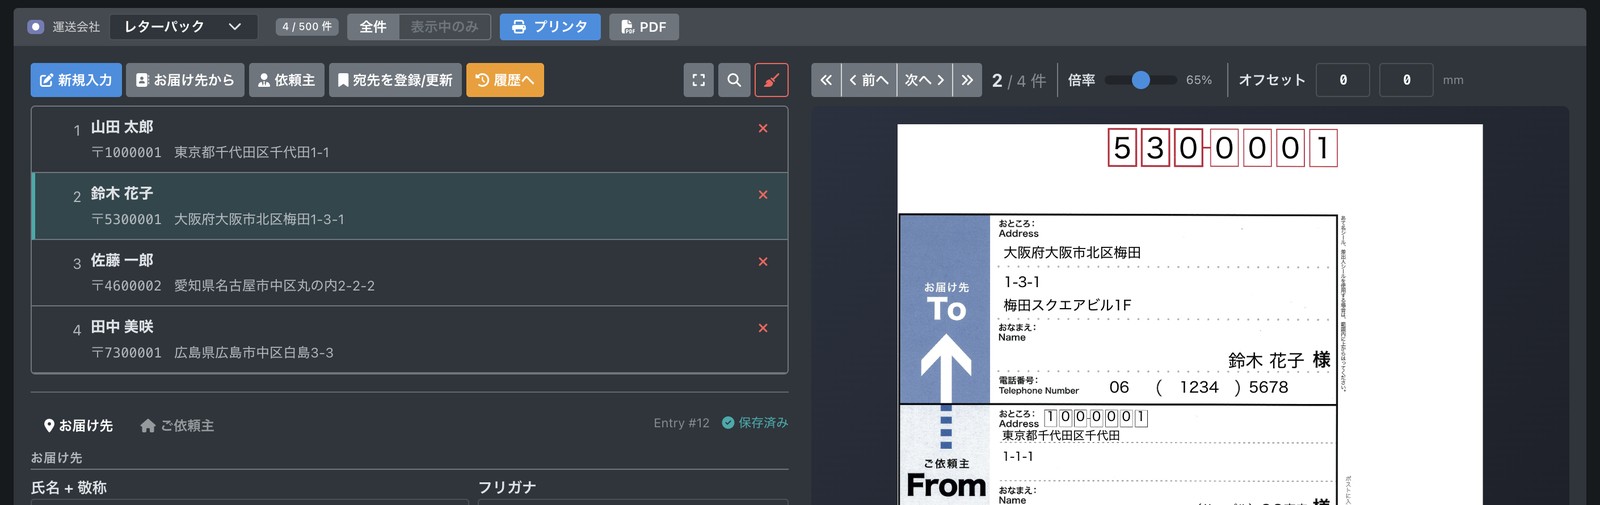Jump to last page with double-right arrows
The image size is (1600, 505).
click(x=967, y=80)
